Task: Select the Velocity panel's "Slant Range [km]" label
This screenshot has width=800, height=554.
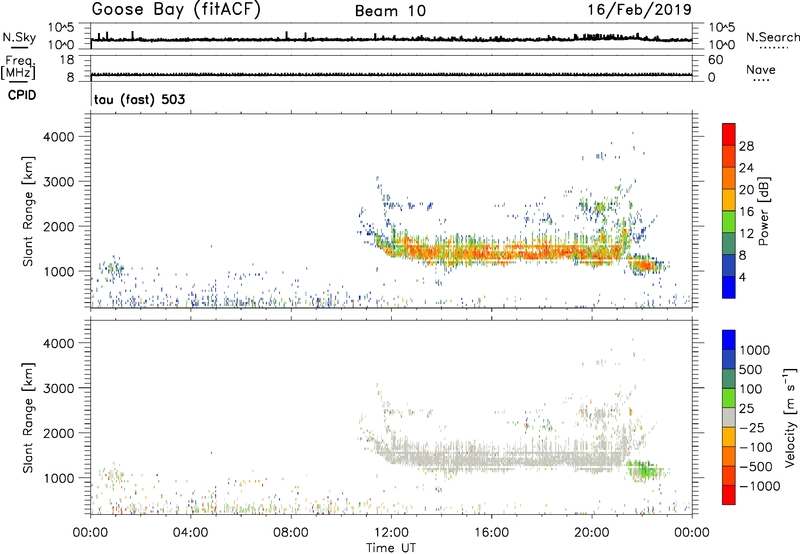Action: pyautogui.click(x=28, y=417)
